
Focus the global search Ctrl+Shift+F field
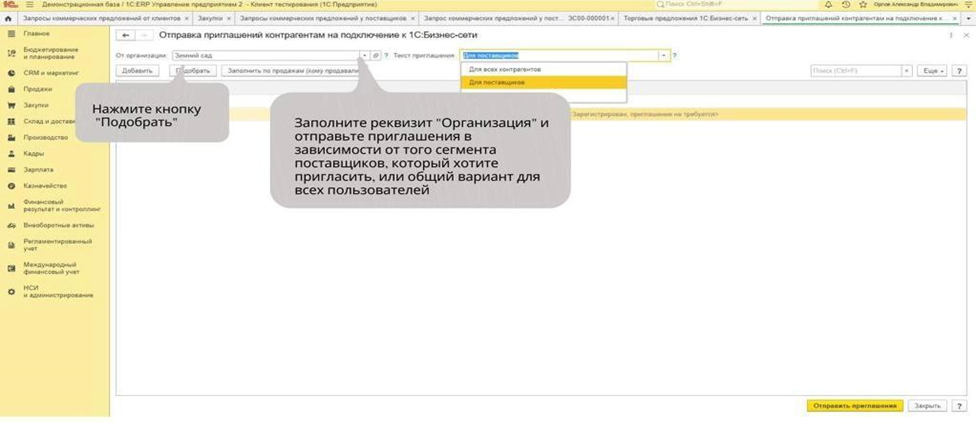pyautogui.click(x=738, y=4)
